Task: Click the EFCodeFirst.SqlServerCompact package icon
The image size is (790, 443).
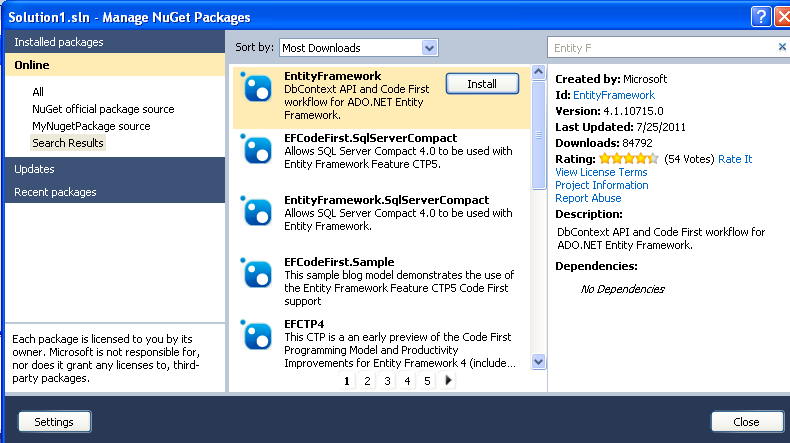Action: point(258,147)
